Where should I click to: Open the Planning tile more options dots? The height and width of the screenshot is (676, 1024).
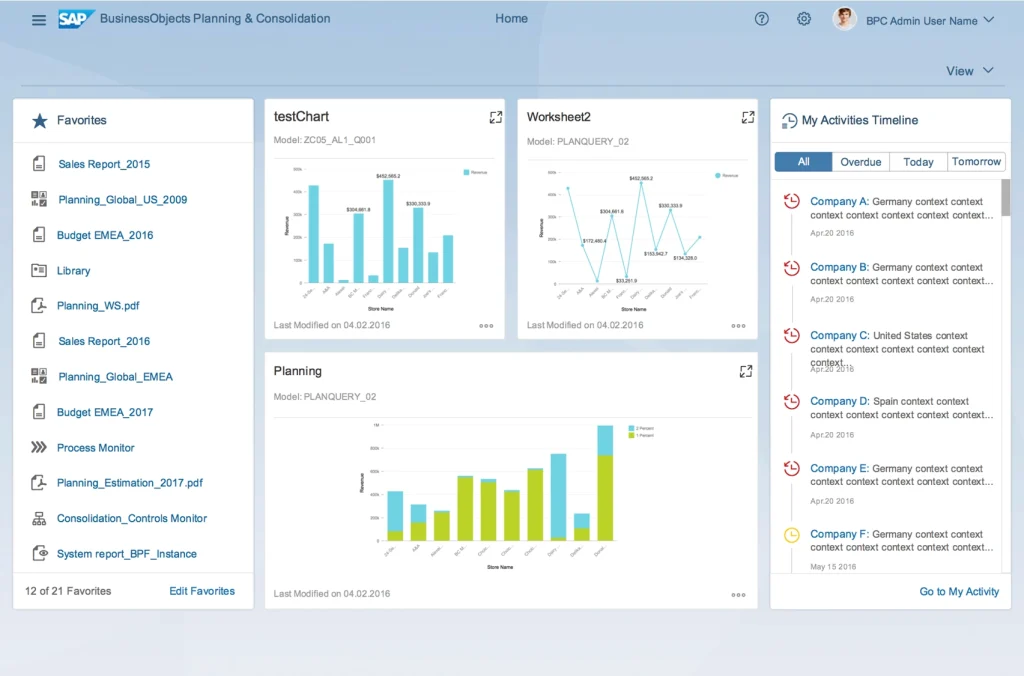(x=739, y=594)
